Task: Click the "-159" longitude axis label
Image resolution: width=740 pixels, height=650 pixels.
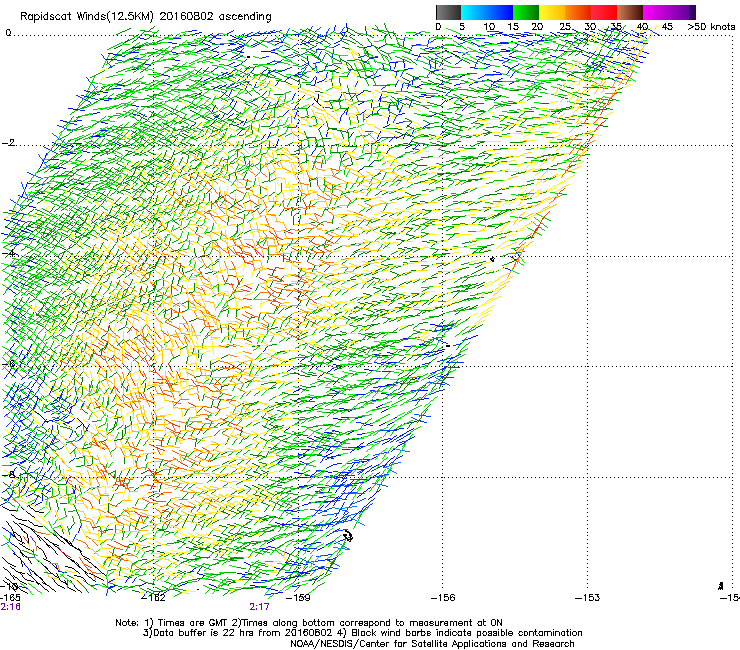Action: [x=298, y=598]
